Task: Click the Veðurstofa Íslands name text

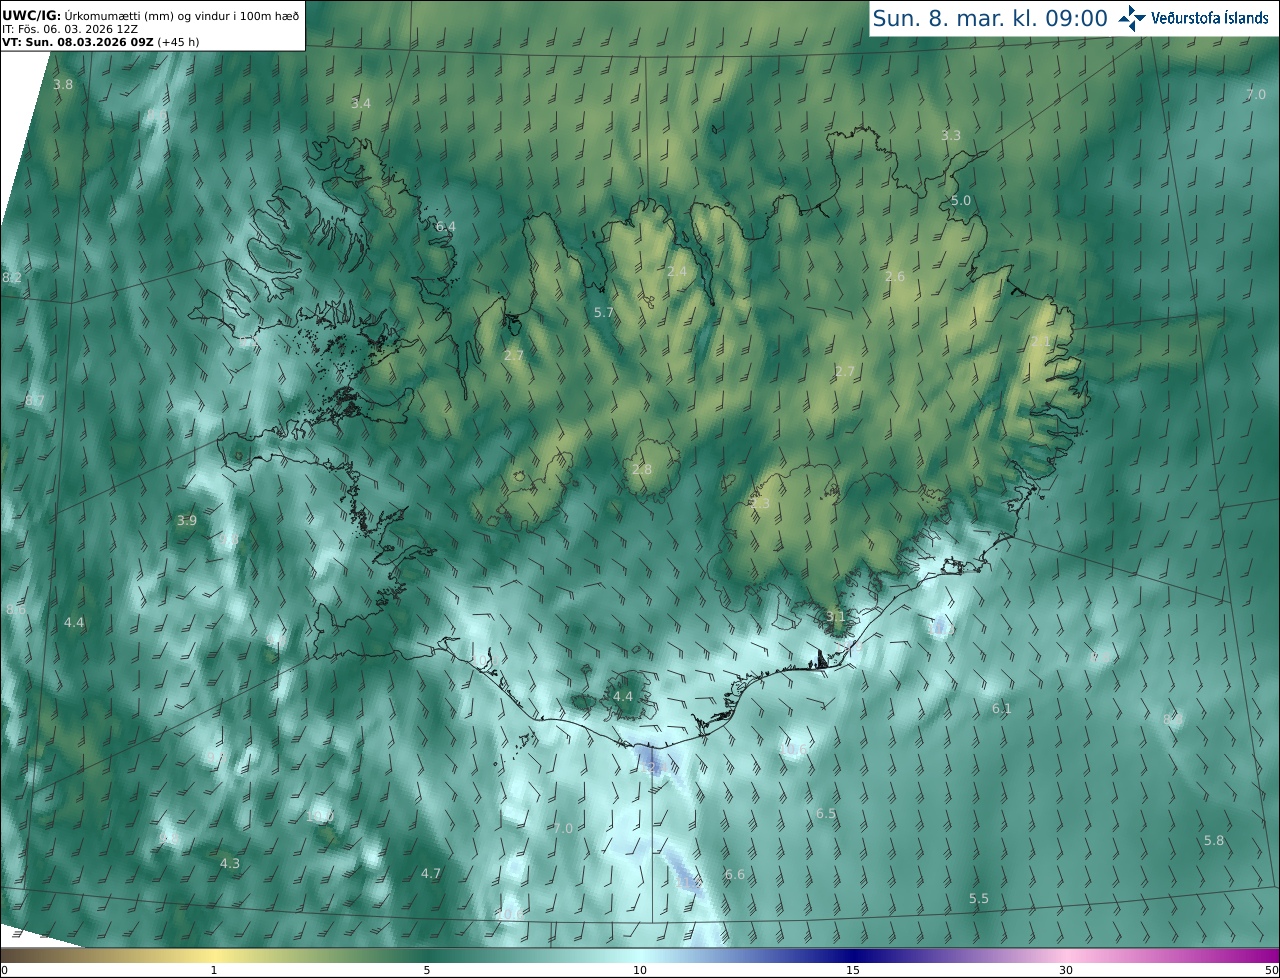Action: click(x=1210, y=18)
